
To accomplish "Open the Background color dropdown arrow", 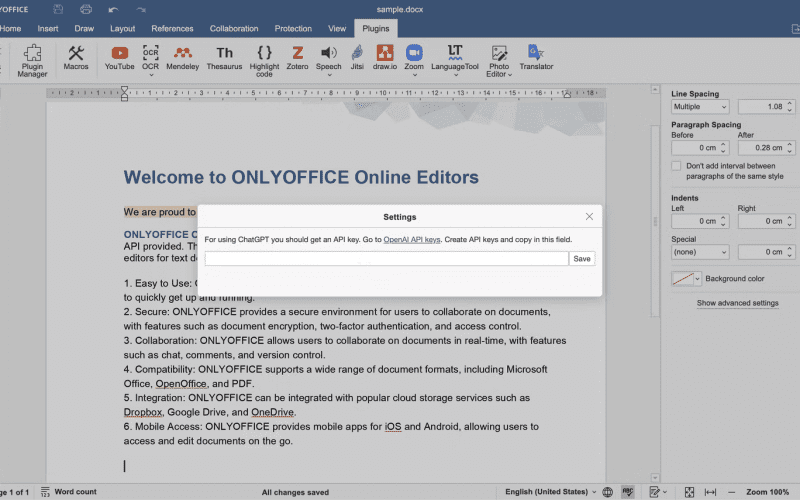I will pyautogui.click(x=697, y=279).
